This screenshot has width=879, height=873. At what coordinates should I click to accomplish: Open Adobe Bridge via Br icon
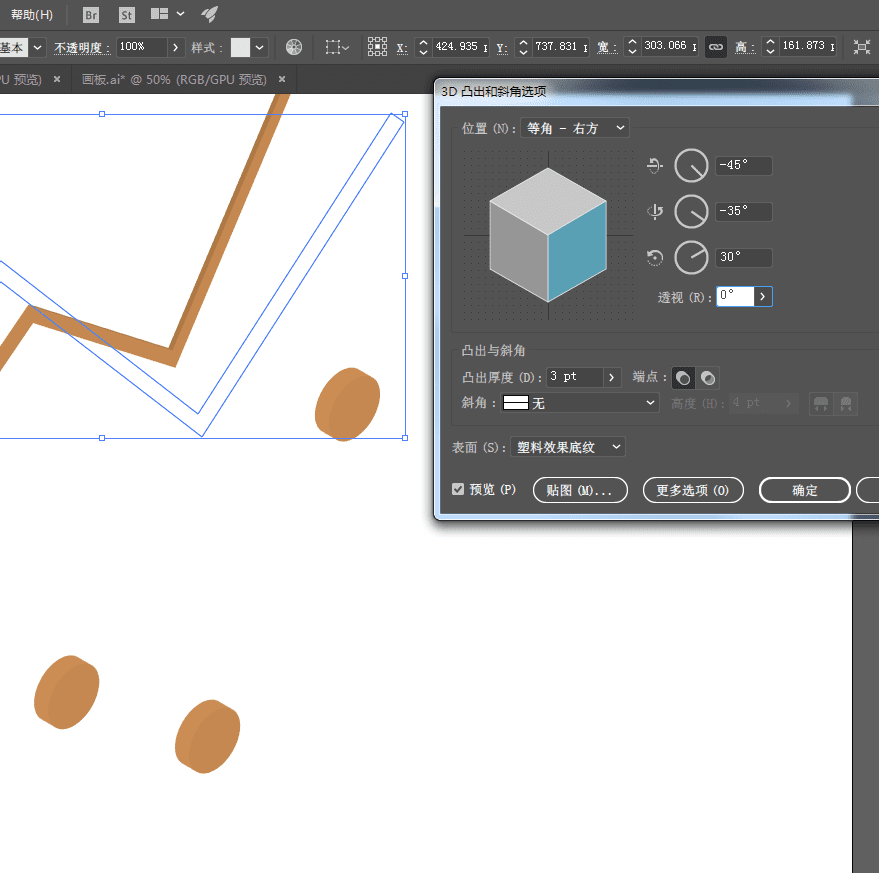pyautogui.click(x=91, y=15)
